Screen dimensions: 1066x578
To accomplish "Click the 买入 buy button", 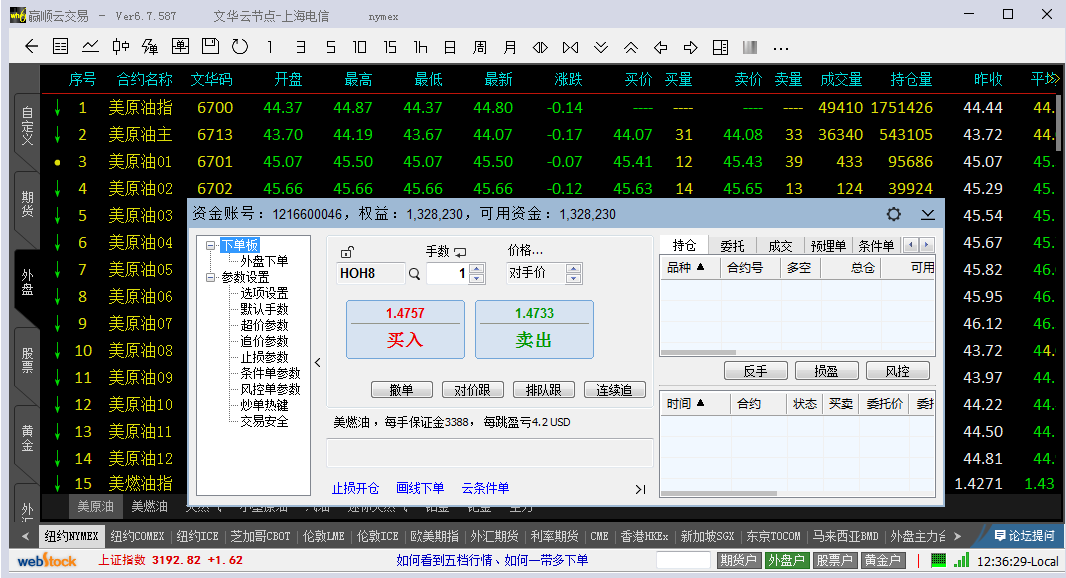I will 405,330.
